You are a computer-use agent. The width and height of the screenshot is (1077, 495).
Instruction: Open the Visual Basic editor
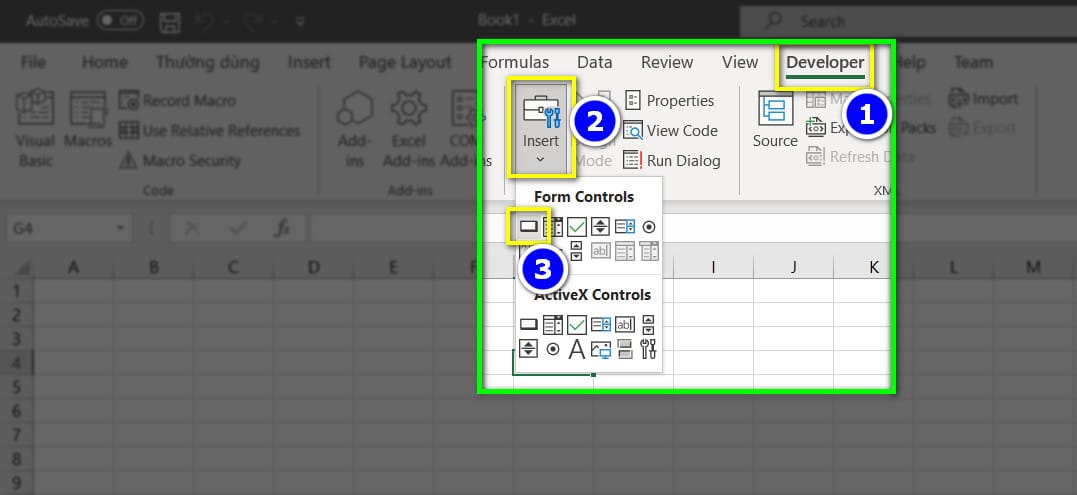click(x=35, y=128)
